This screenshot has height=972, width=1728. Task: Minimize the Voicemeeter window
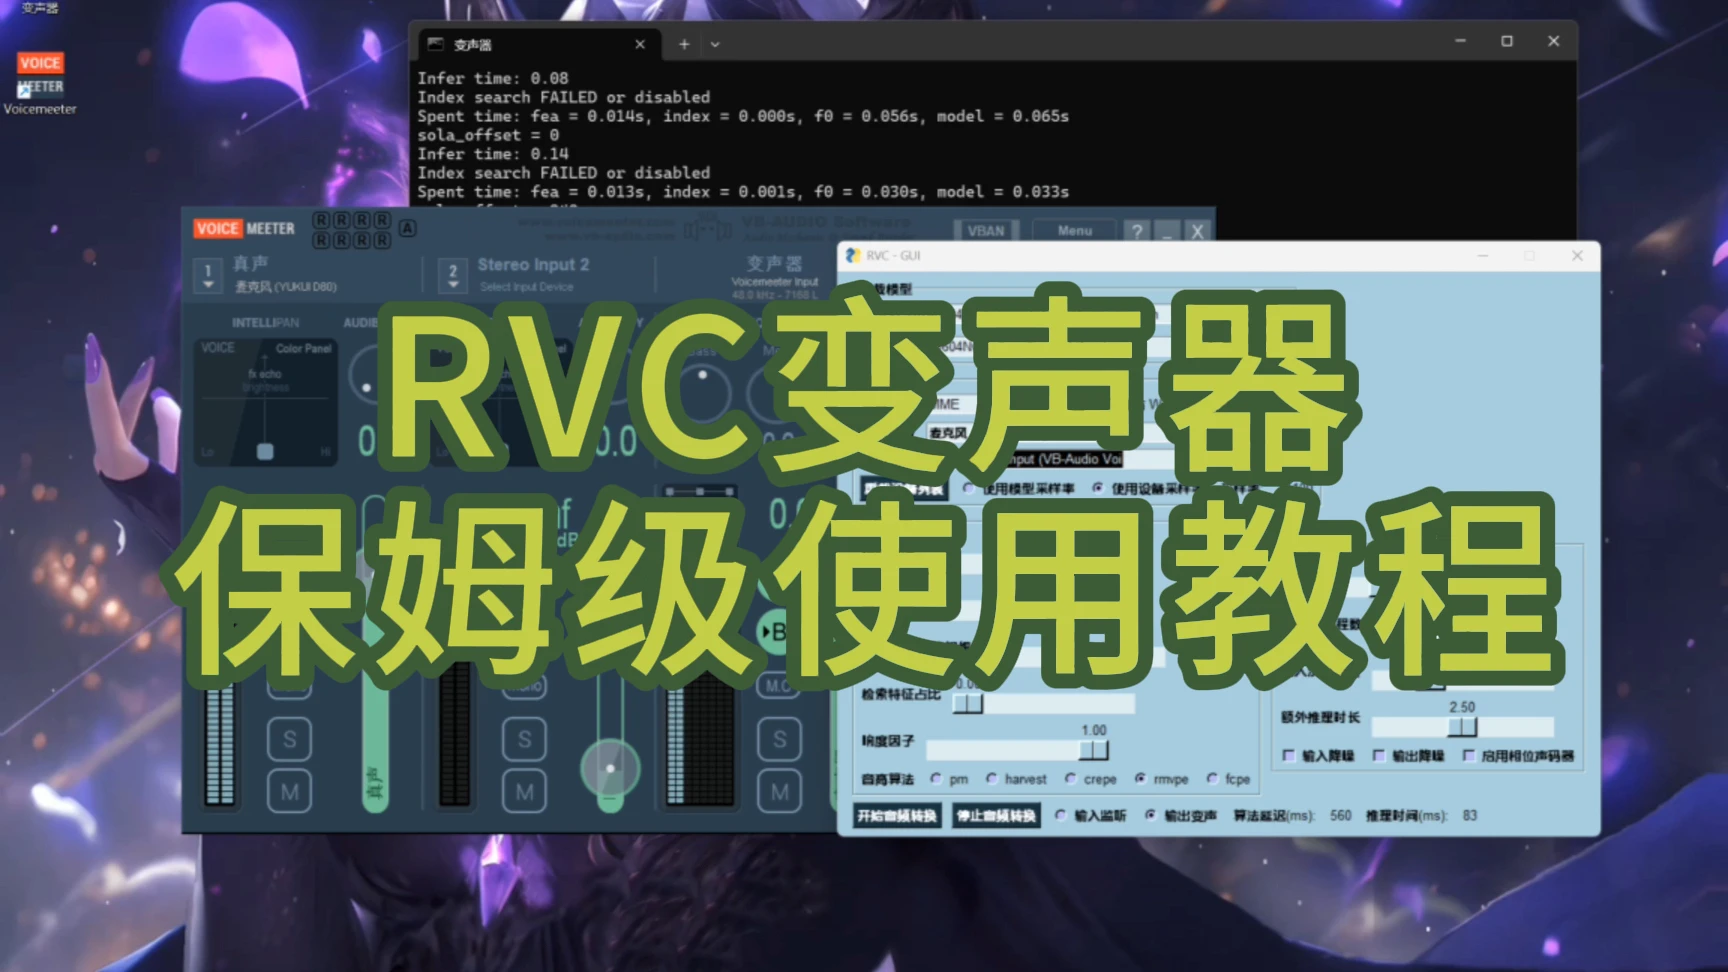click(x=1167, y=230)
